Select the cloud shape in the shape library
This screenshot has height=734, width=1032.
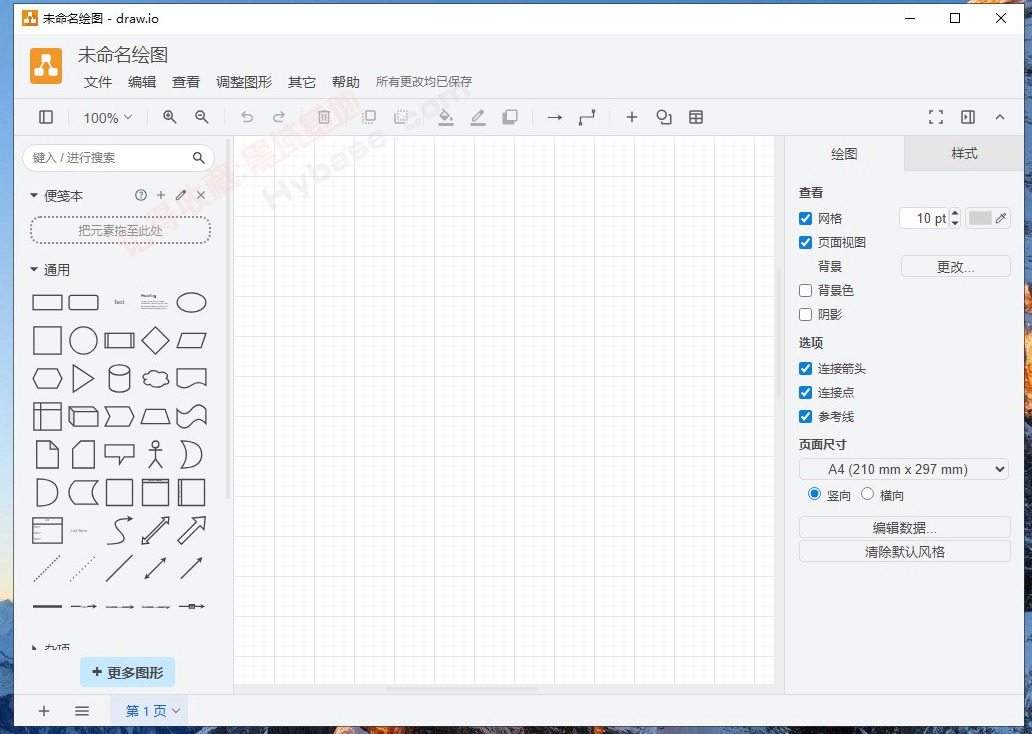(x=155, y=378)
